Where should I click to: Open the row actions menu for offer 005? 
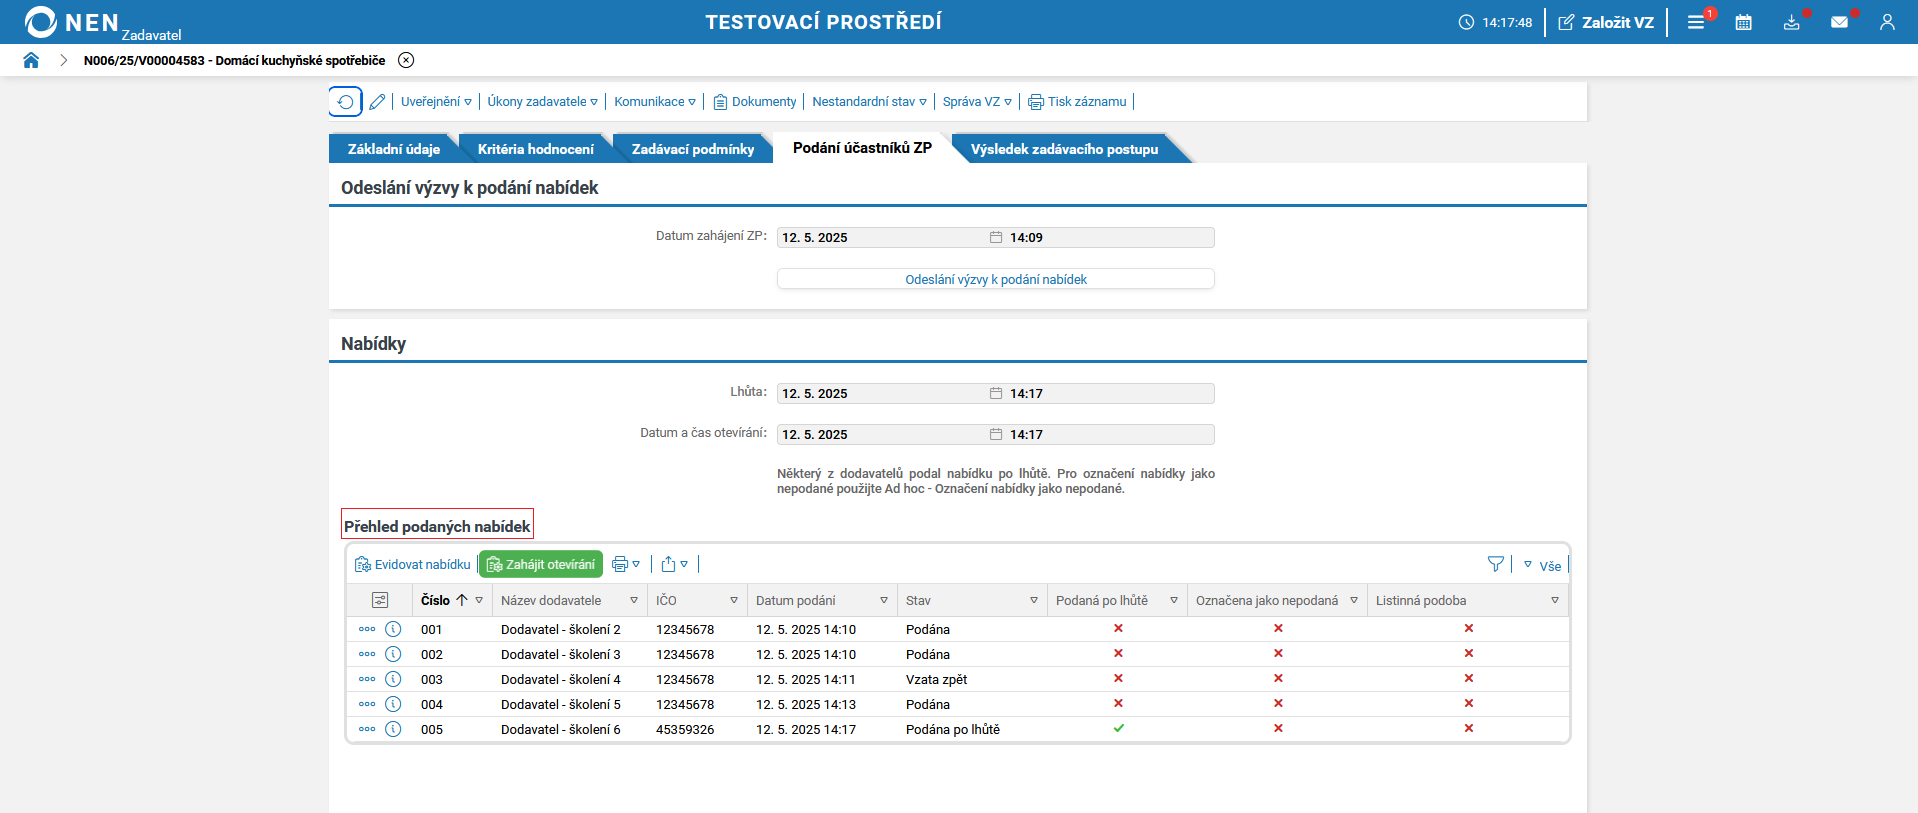(367, 729)
